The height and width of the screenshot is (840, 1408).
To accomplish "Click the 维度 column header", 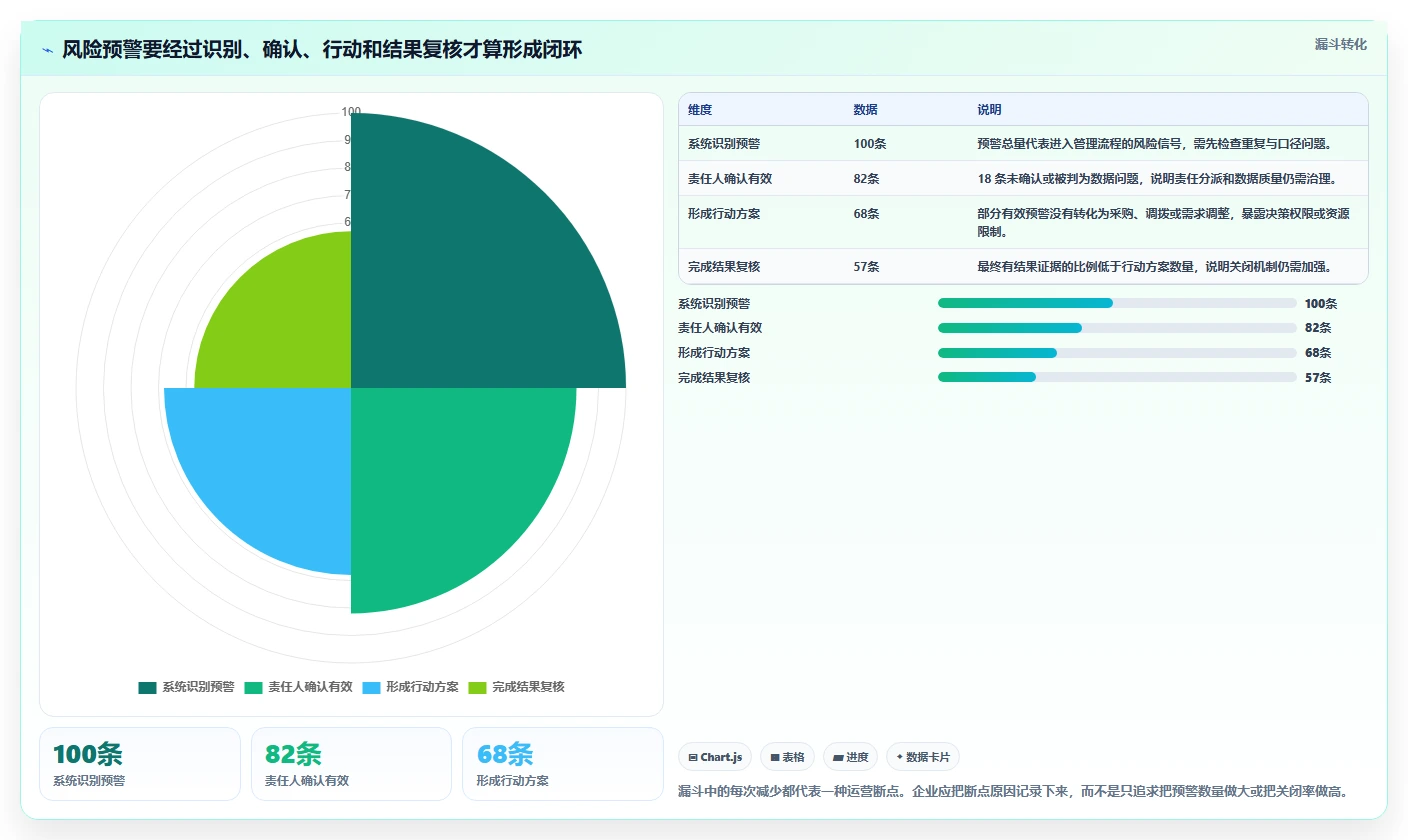I will coord(700,110).
